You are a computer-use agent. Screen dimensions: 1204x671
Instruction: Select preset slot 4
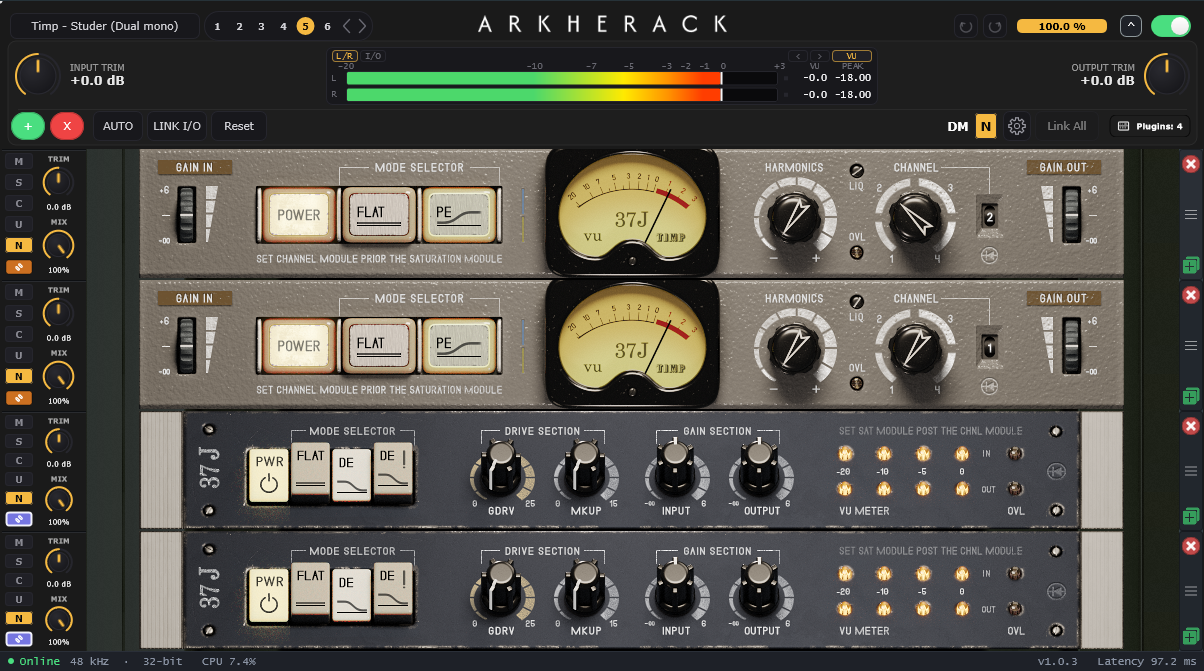[283, 26]
